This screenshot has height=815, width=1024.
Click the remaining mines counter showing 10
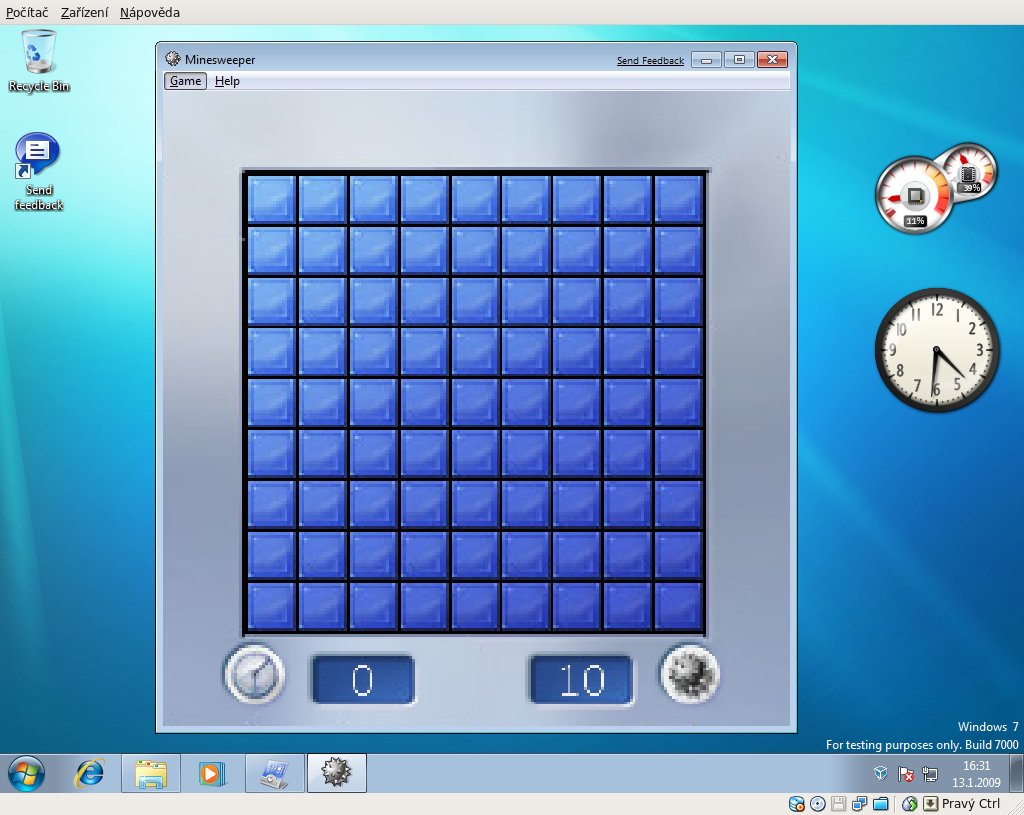coord(581,680)
